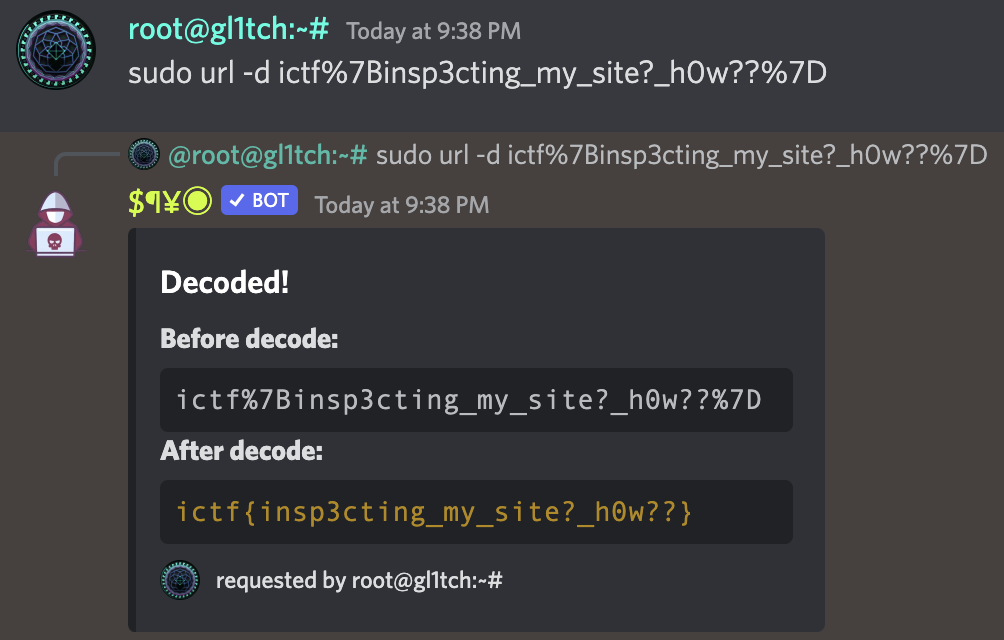Click the encoded ictf%7B code block
Image resolution: width=1004 pixels, height=640 pixels.
pyautogui.click(x=476, y=400)
